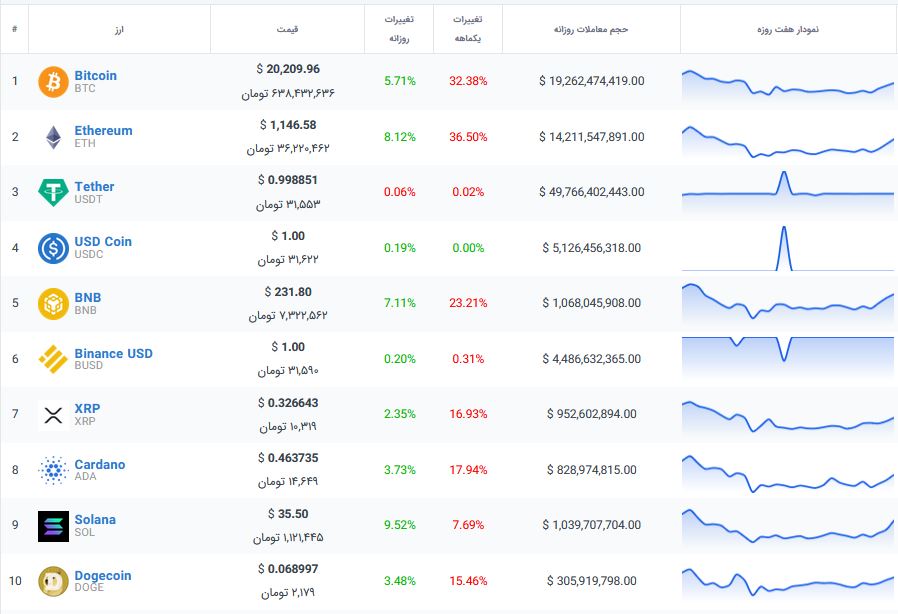Open the Solana coin page link
The image size is (898, 614).
coord(95,519)
